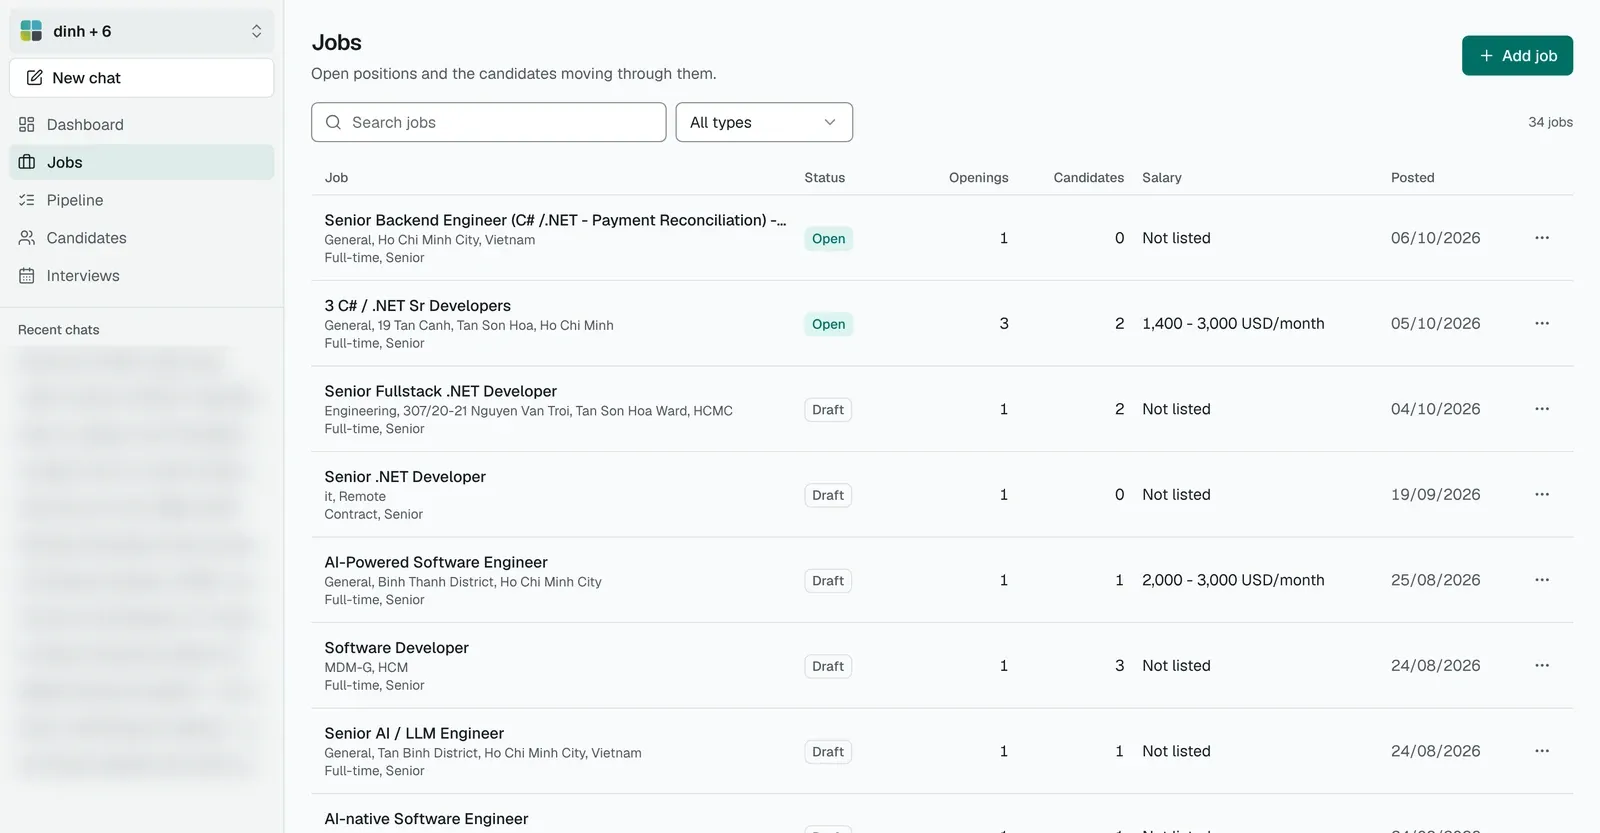Click the Draft badge for Senior Fullstack .NET Developer
The image size is (1600, 833).
[828, 410]
